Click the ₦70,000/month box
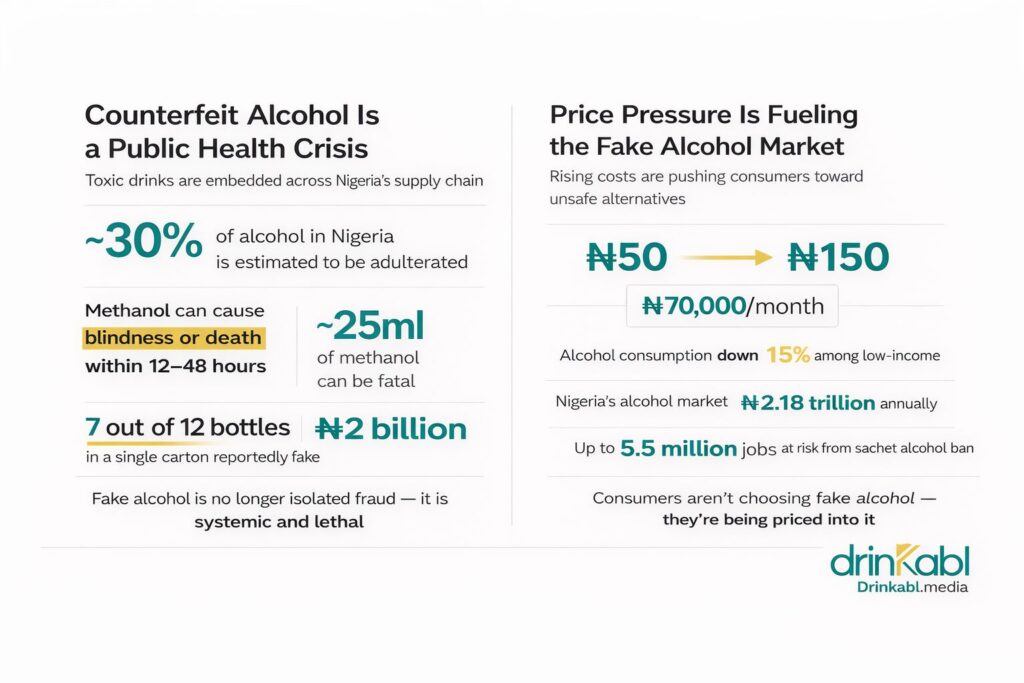The width and height of the screenshot is (1024, 683). [x=732, y=306]
